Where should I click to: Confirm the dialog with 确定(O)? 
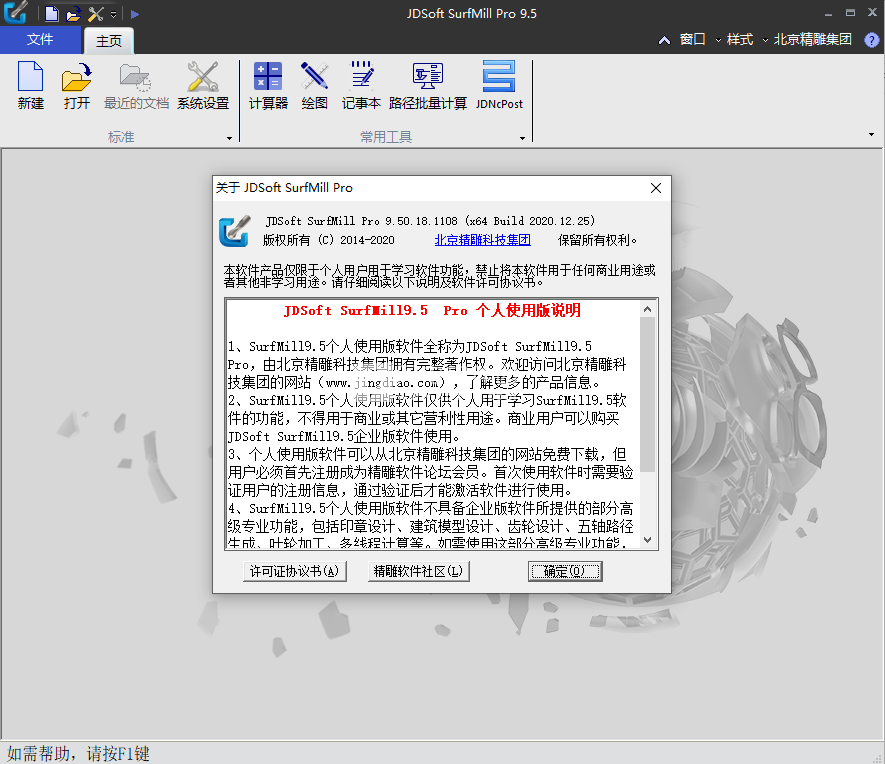click(565, 572)
